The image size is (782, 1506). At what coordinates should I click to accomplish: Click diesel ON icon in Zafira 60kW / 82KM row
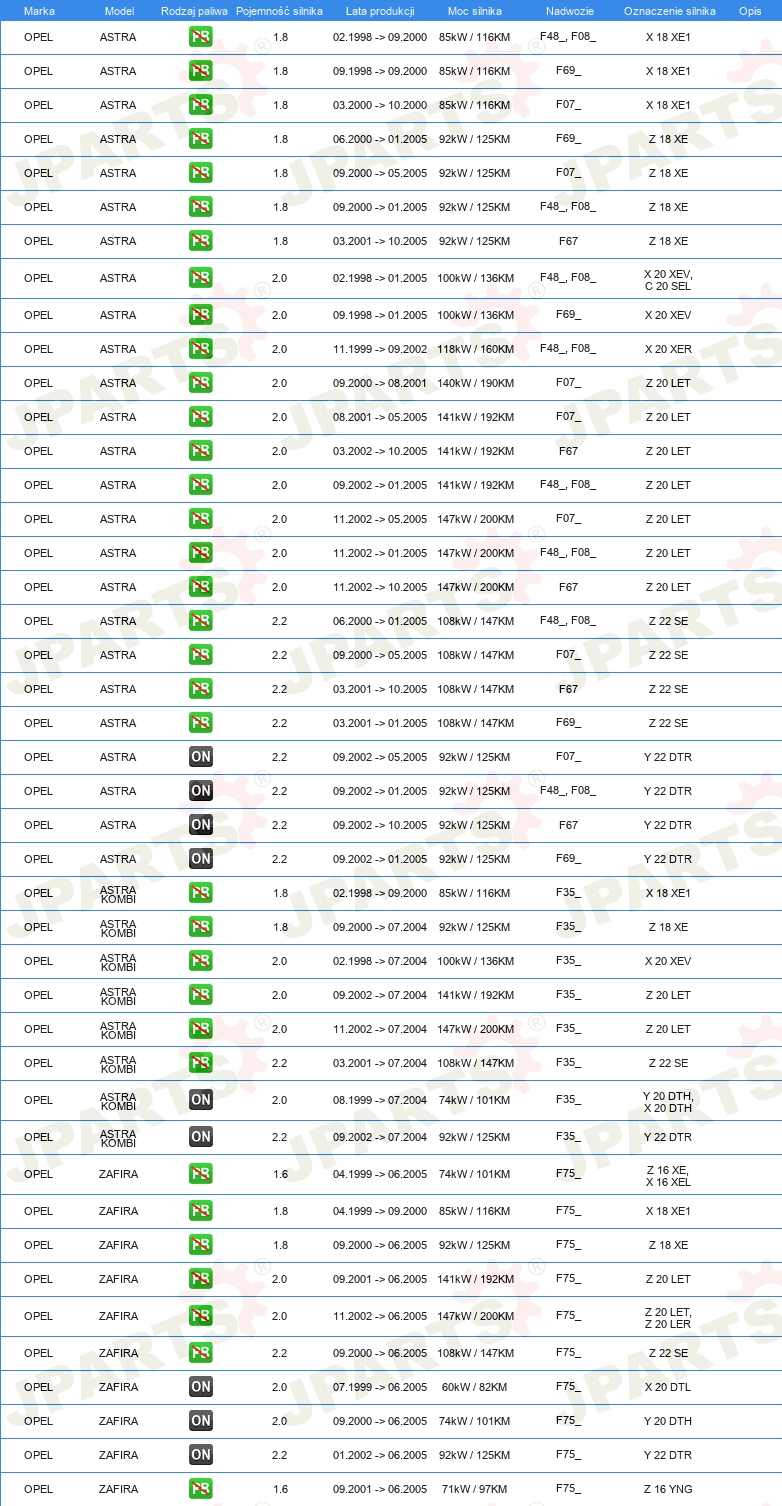click(200, 1387)
